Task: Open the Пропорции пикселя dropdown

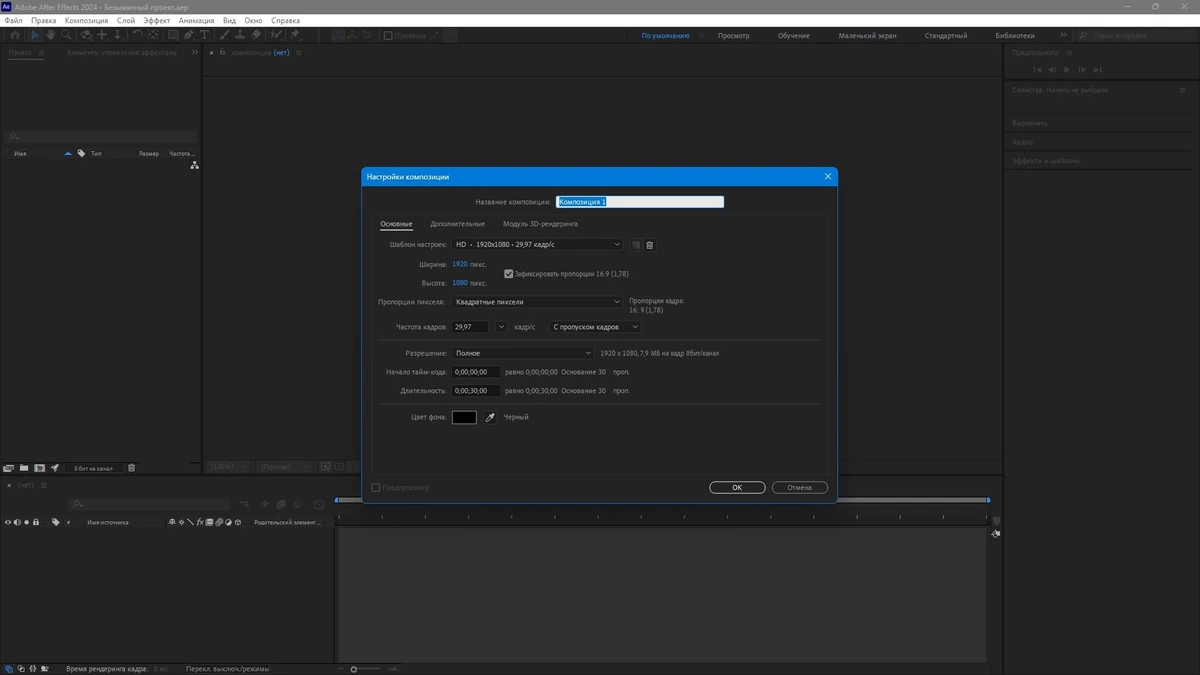Action: [537, 301]
